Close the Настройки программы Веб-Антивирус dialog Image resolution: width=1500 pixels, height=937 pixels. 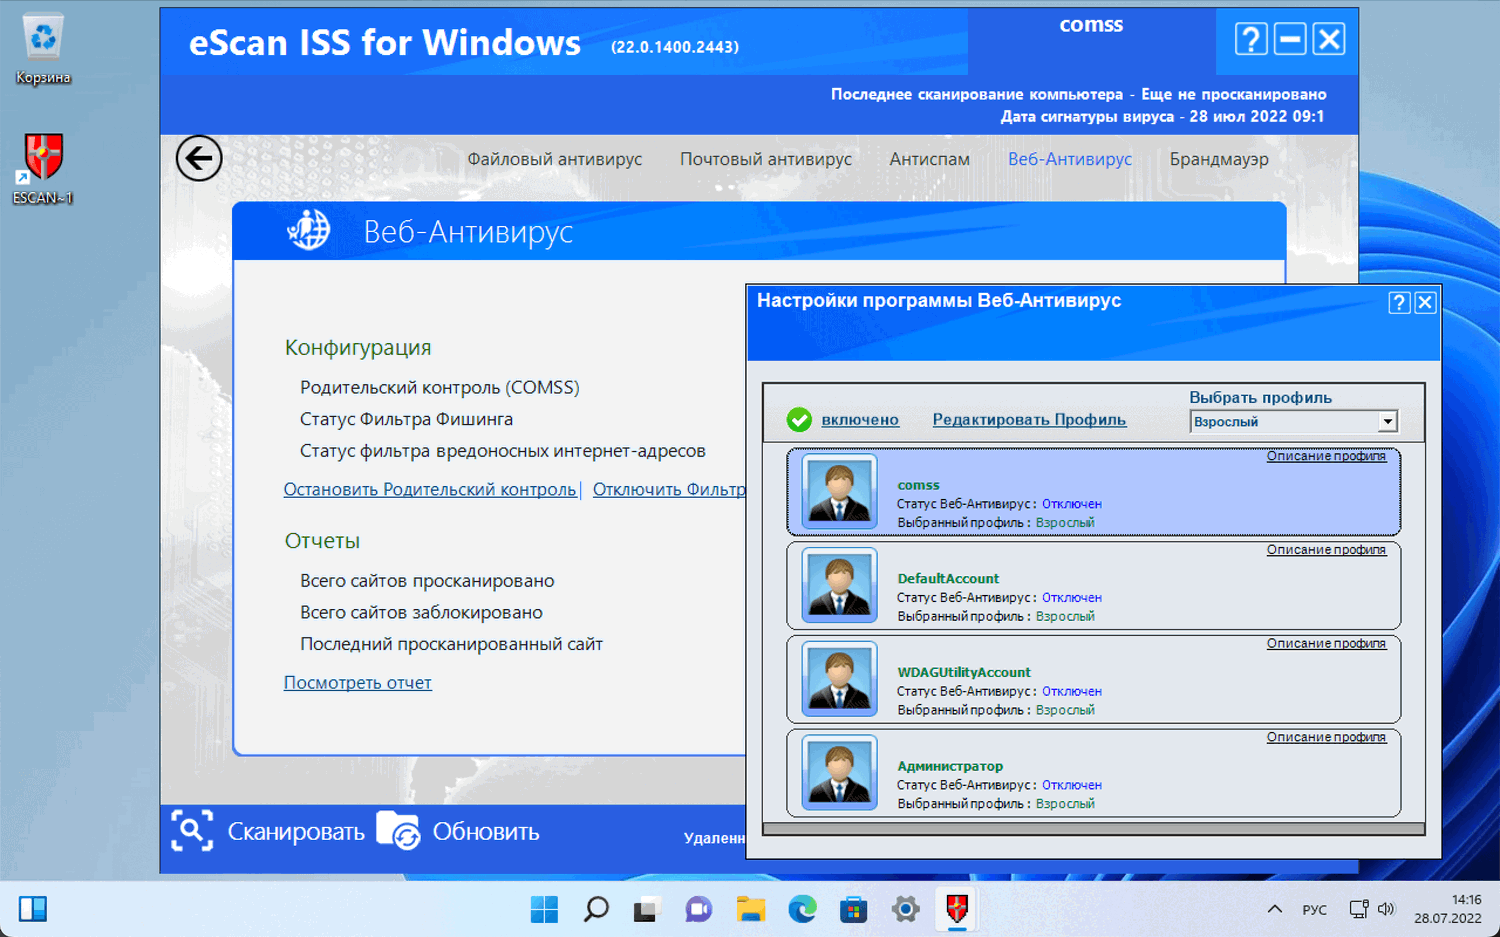1426,303
